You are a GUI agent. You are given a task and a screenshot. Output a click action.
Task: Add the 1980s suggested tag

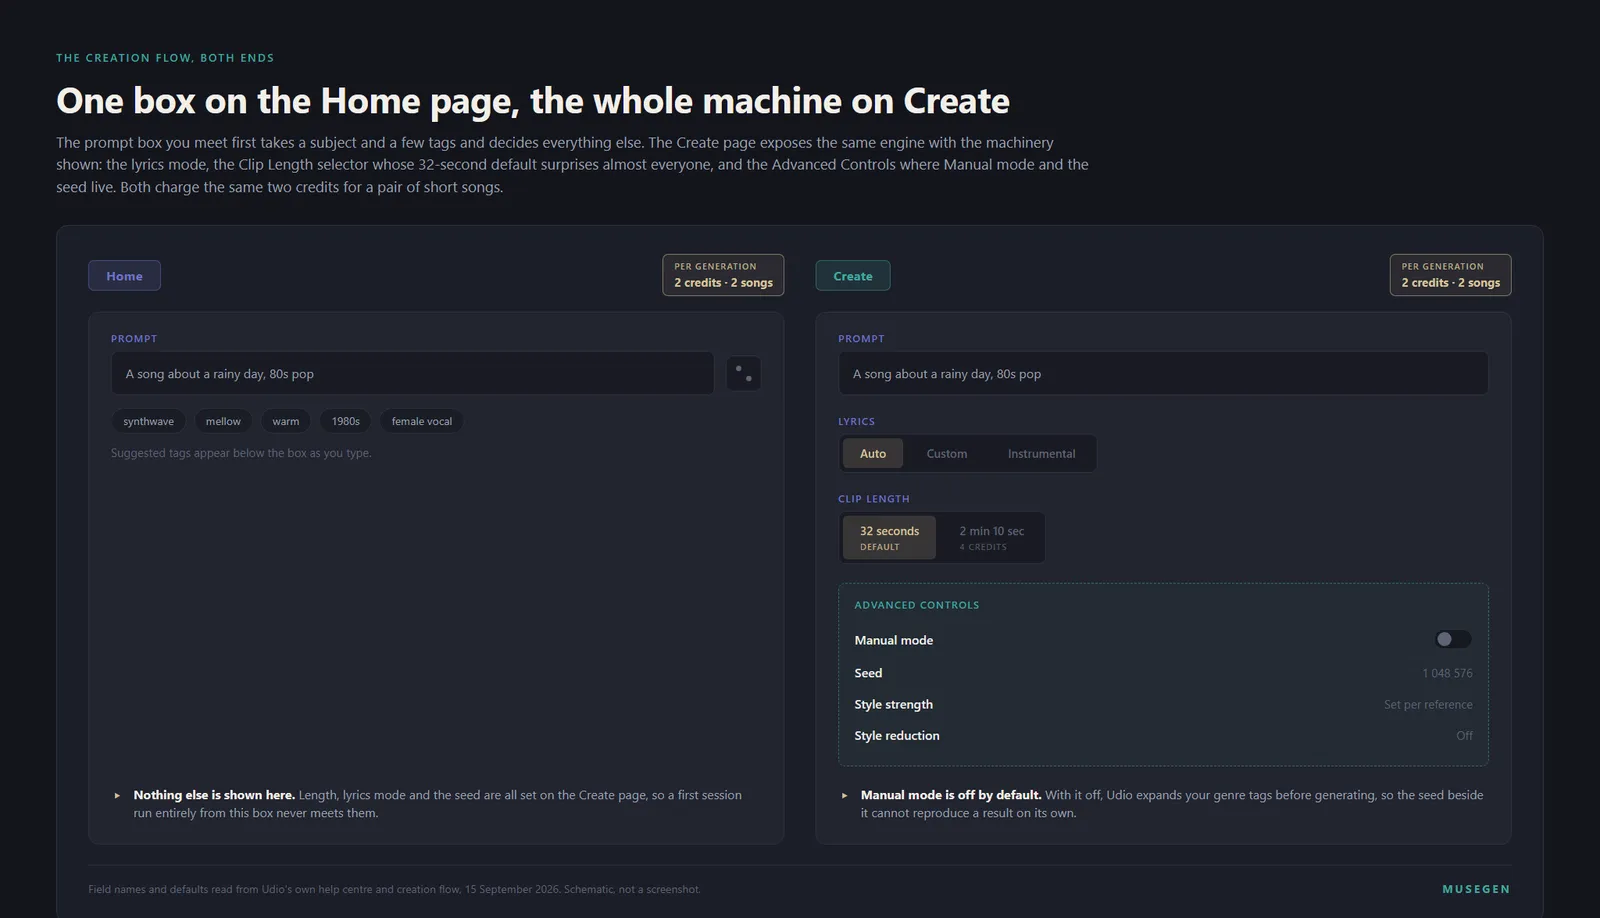tap(346, 421)
